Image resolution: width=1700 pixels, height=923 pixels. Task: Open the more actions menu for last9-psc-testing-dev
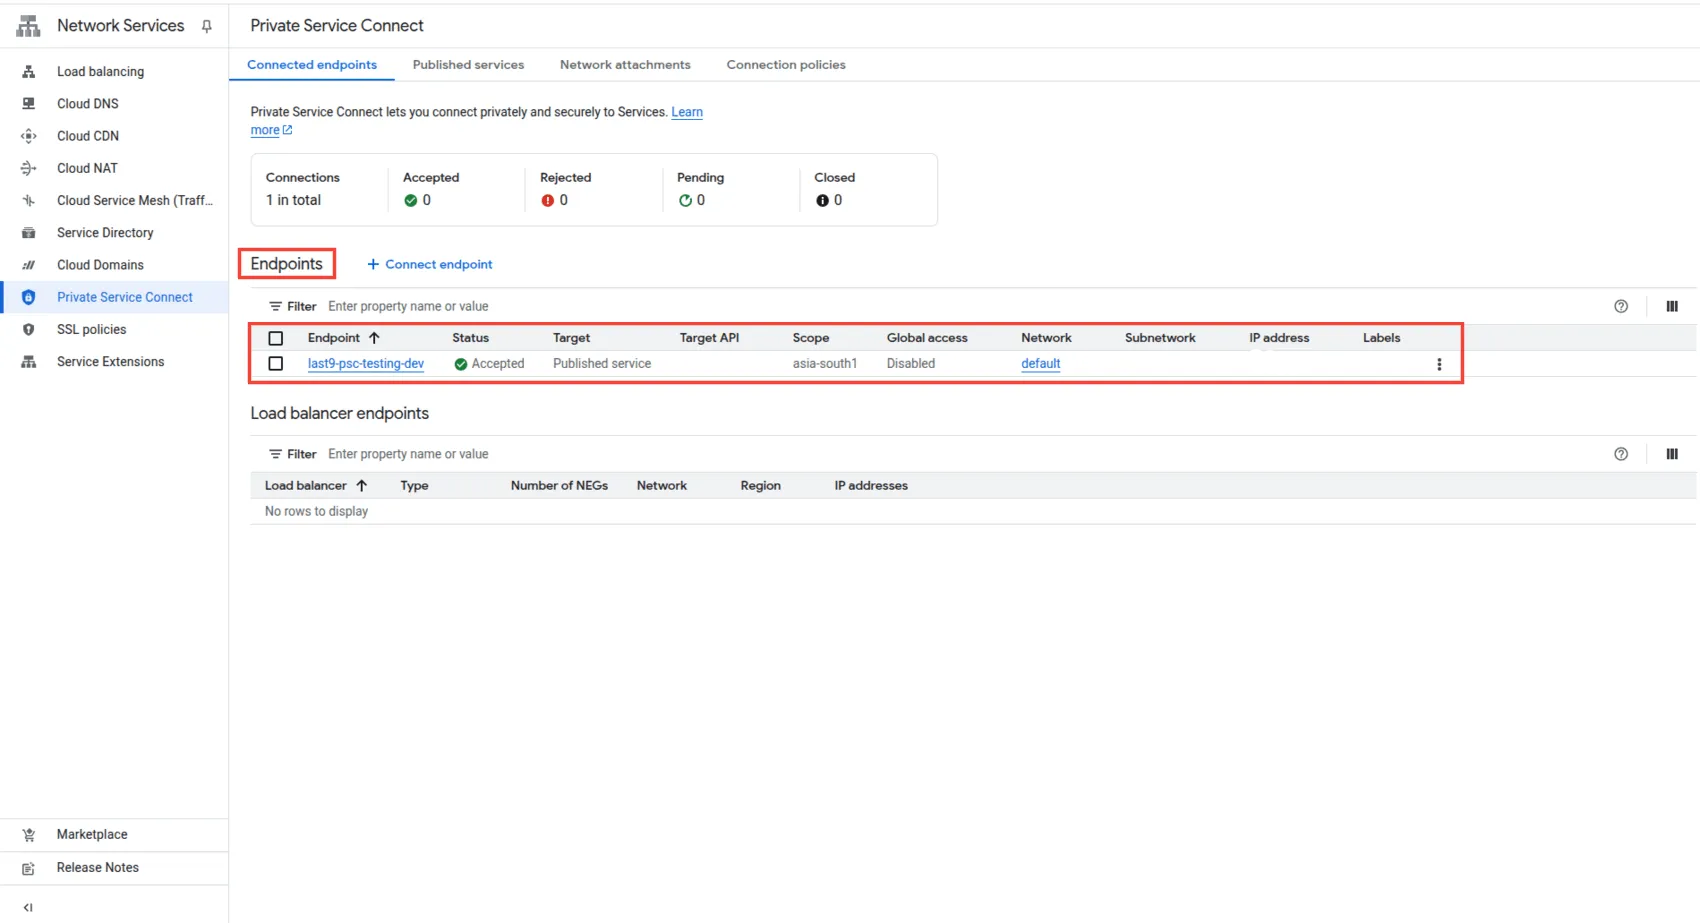1439,365
